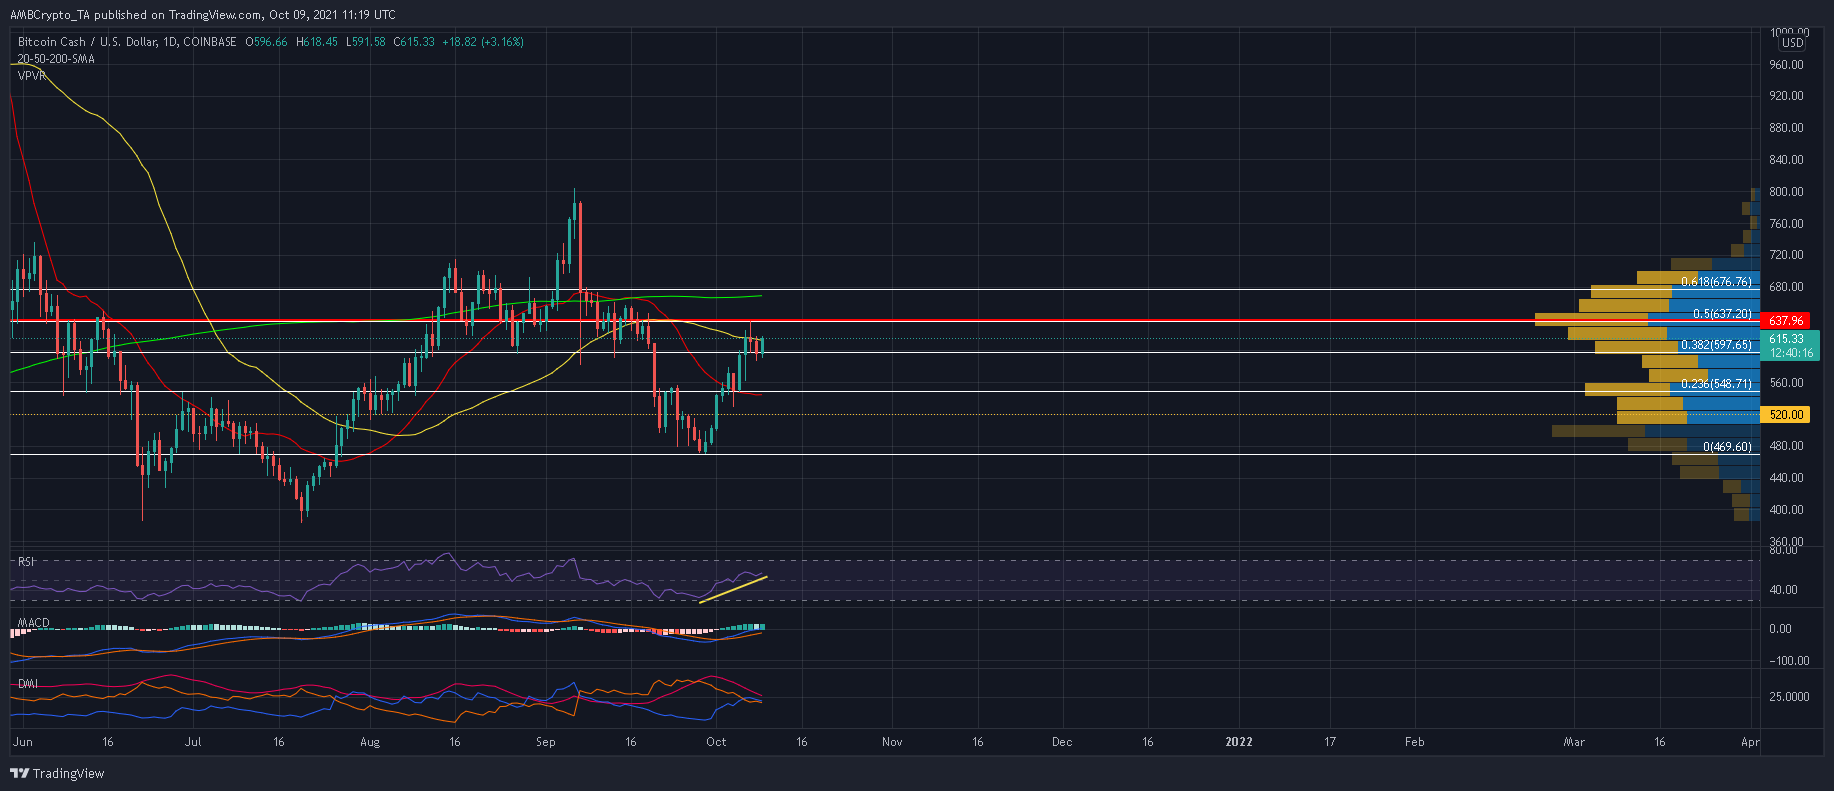Click the 40.00 value on the RSI axis

tap(1783, 590)
